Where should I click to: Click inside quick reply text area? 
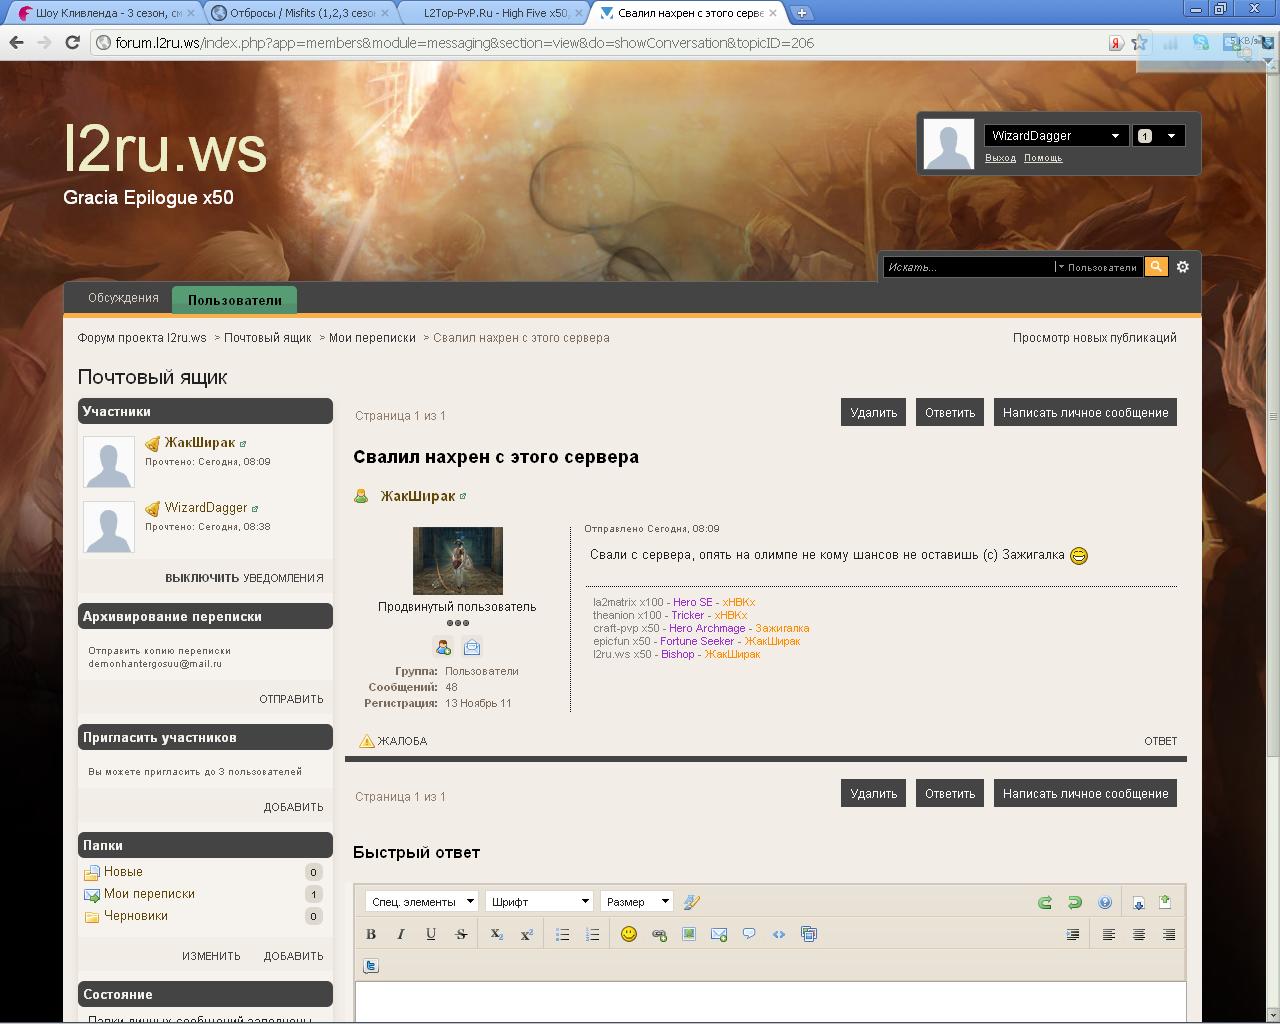(x=770, y=1002)
